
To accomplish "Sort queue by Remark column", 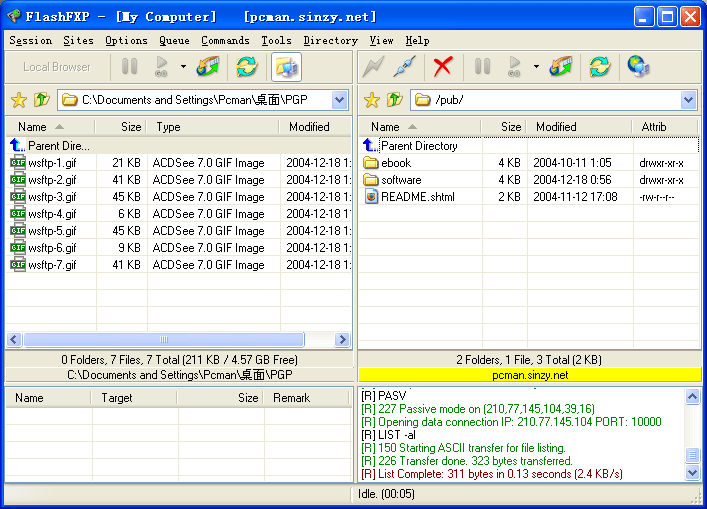I will (x=307, y=398).
